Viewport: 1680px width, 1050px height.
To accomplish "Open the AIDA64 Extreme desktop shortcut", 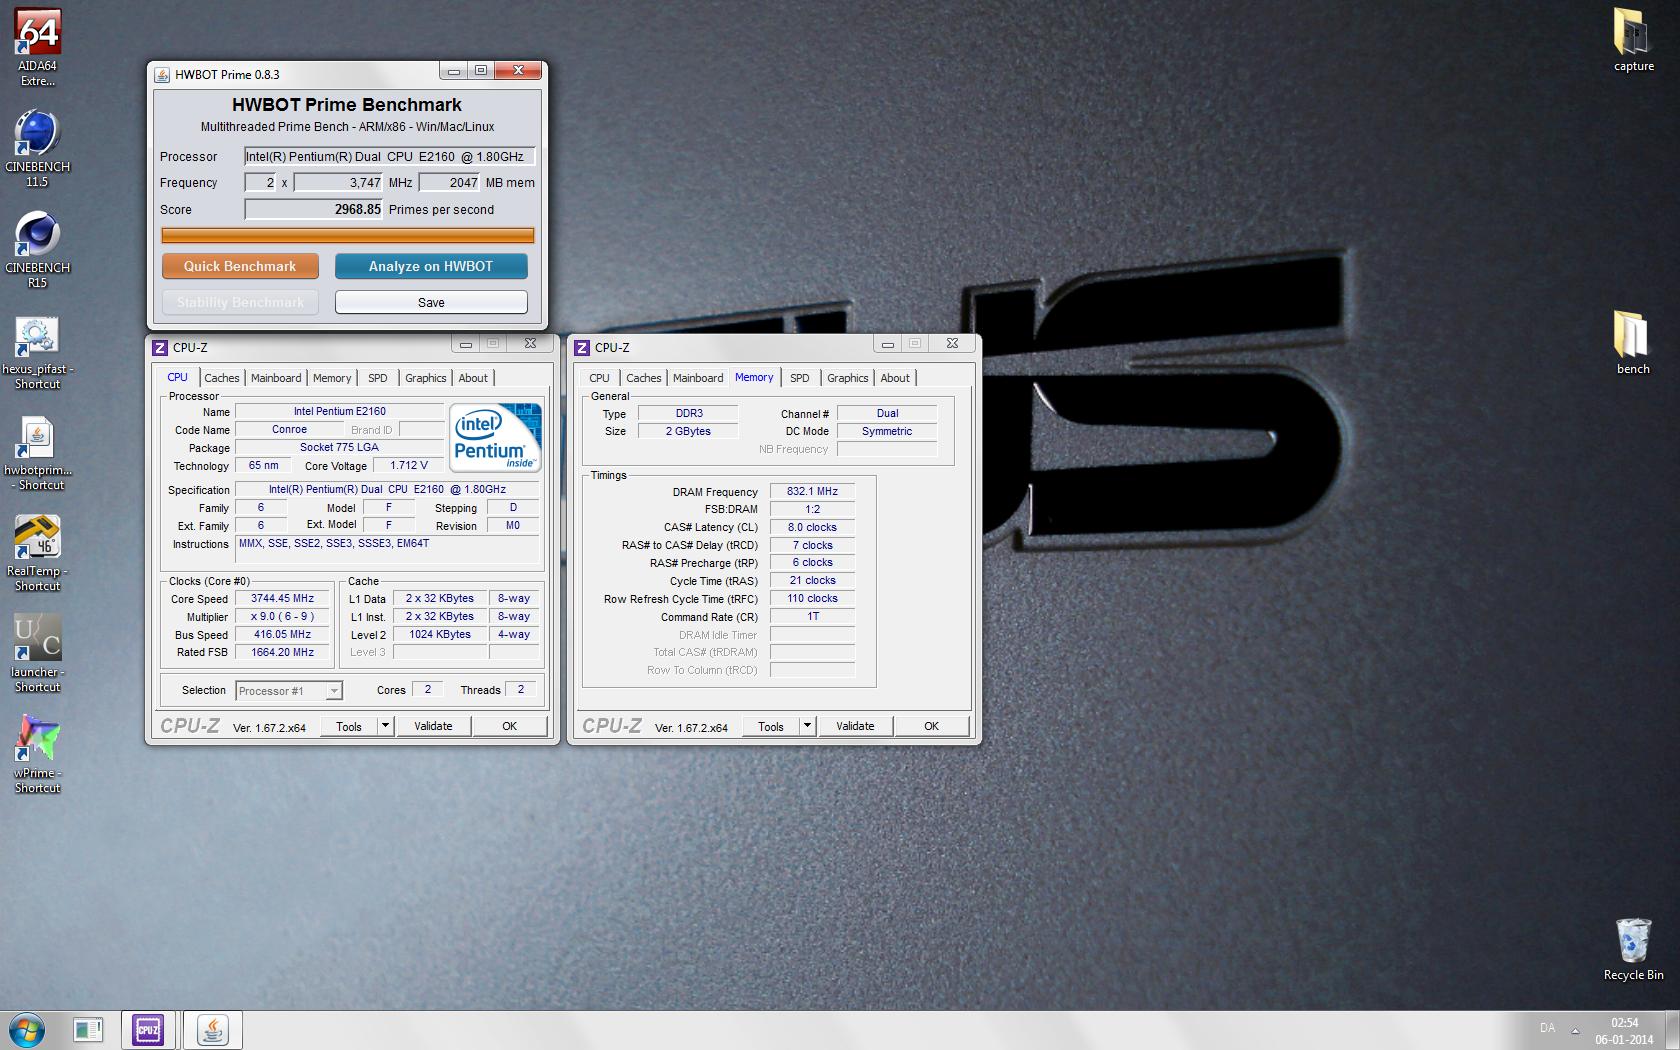I will (37, 46).
